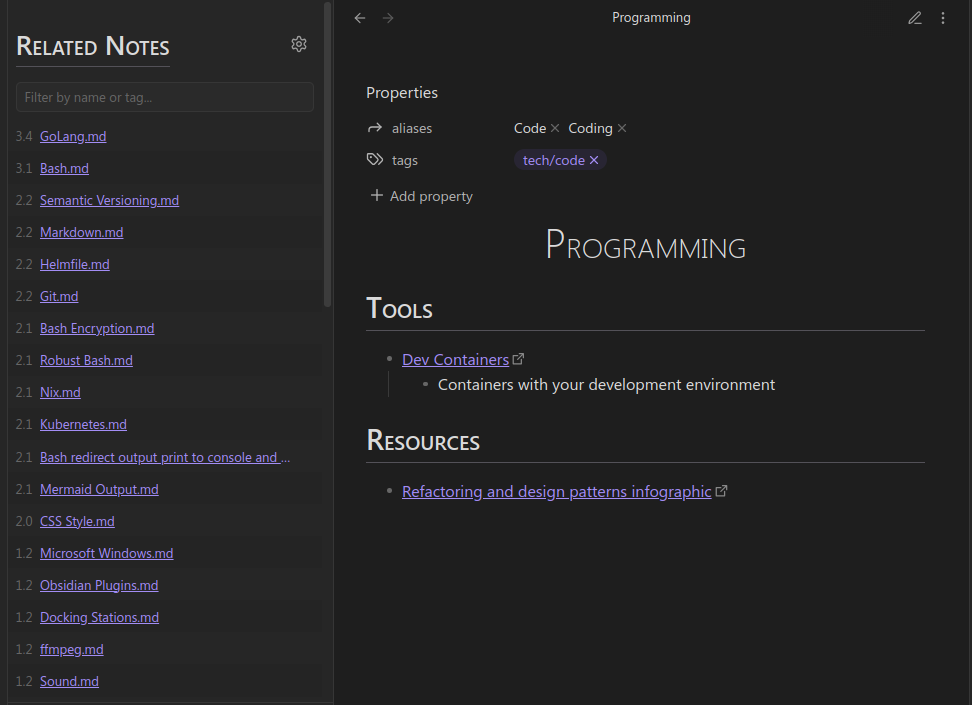
Task: Open Bash Encryption.md note
Action: click(97, 329)
